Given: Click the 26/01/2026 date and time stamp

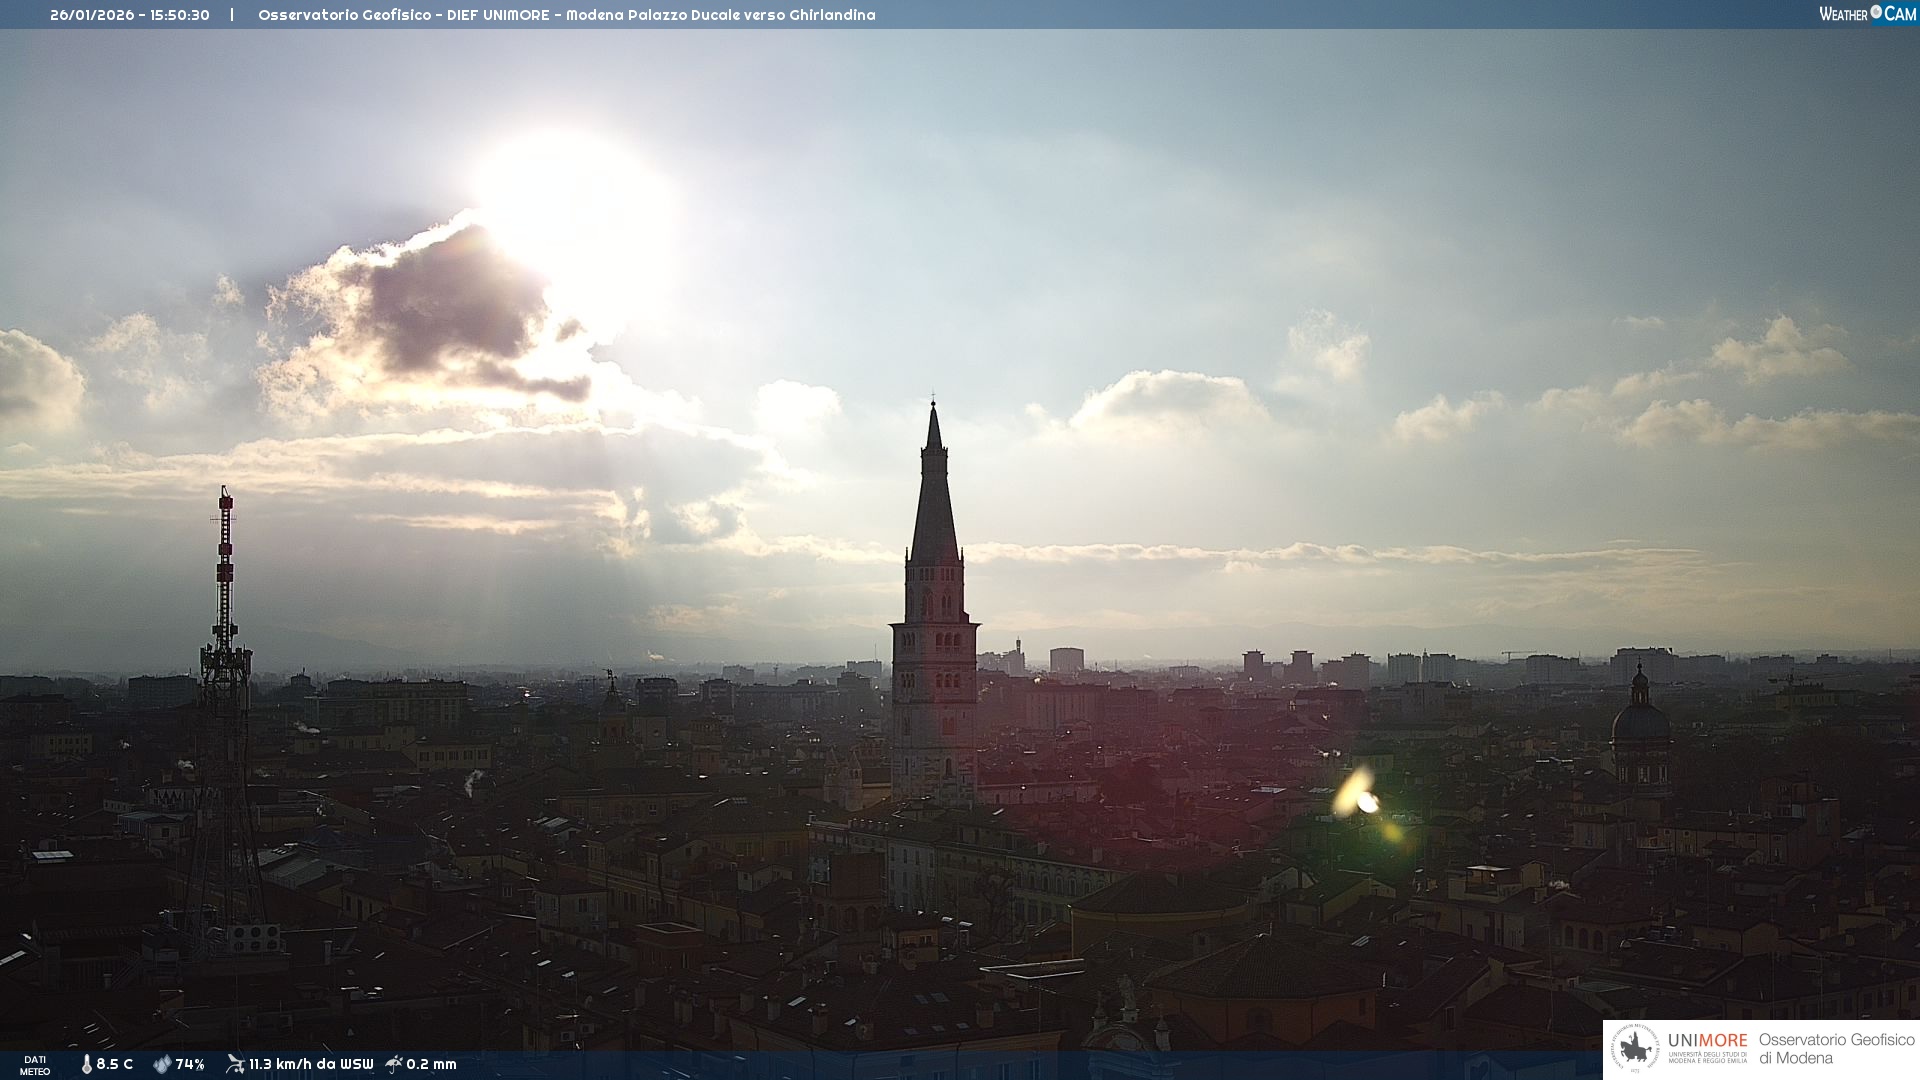Looking at the screenshot, I should (130, 15).
